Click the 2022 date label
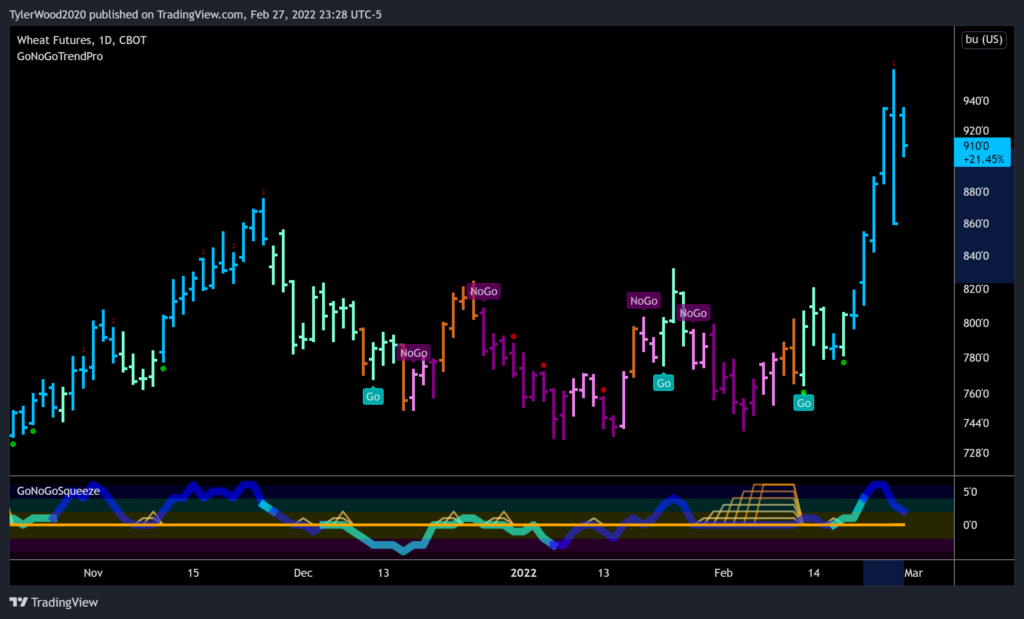This screenshot has width=1024, height=619. 523,573
